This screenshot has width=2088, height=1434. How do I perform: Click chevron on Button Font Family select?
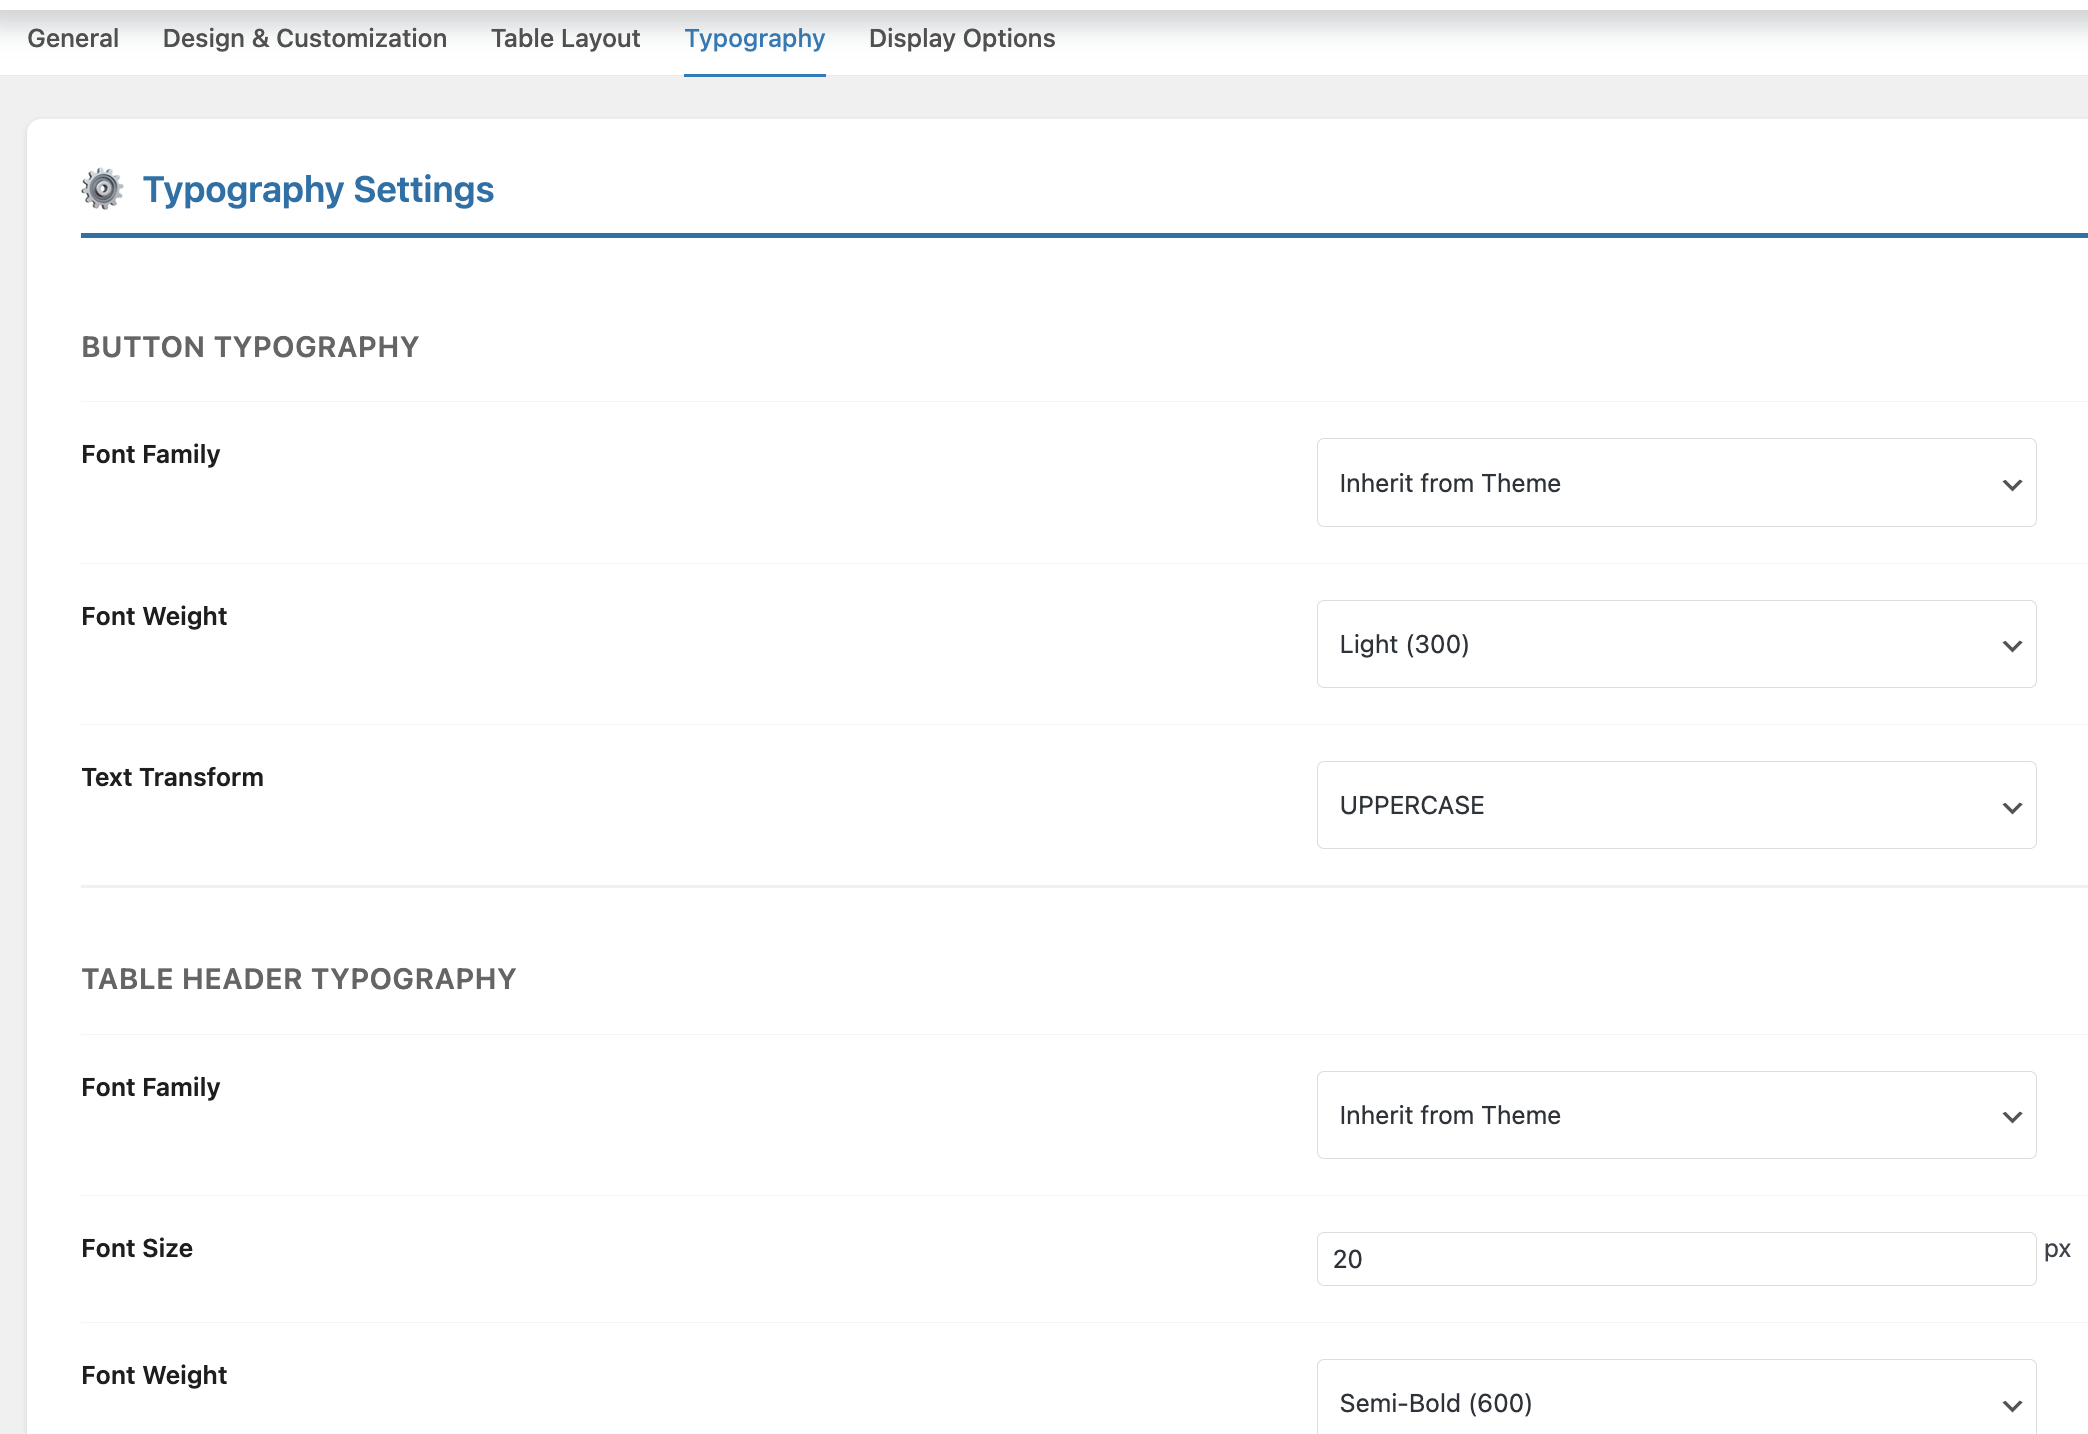(2012, 485)
